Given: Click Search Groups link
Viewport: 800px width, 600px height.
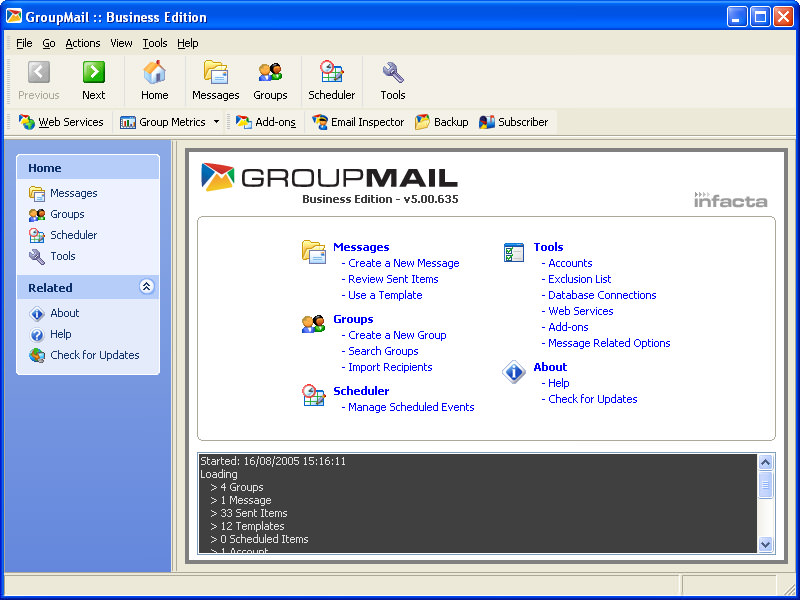Looking at the screenshot, I should [383, 351].
